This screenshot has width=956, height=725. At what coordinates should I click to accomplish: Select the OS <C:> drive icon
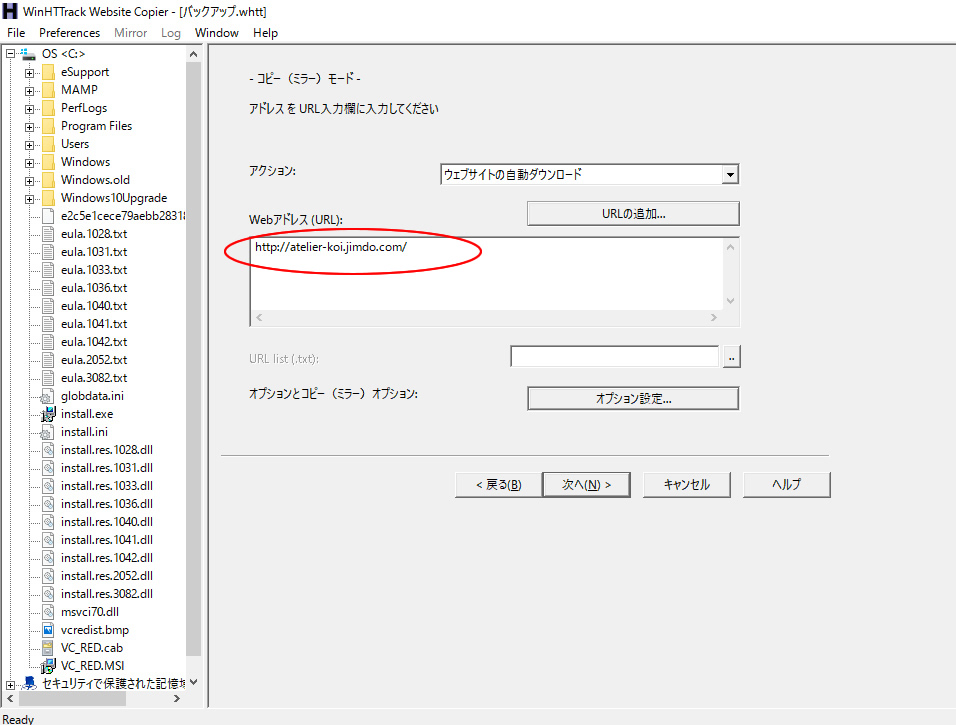(28, 53)
